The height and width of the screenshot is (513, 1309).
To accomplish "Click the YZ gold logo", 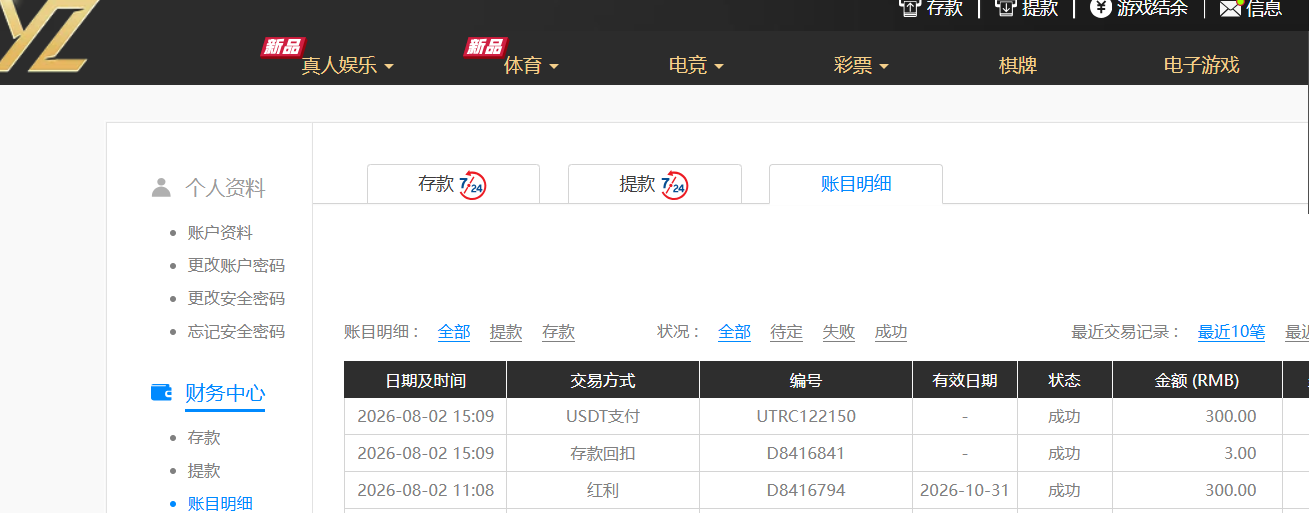I will coord(48,34).
